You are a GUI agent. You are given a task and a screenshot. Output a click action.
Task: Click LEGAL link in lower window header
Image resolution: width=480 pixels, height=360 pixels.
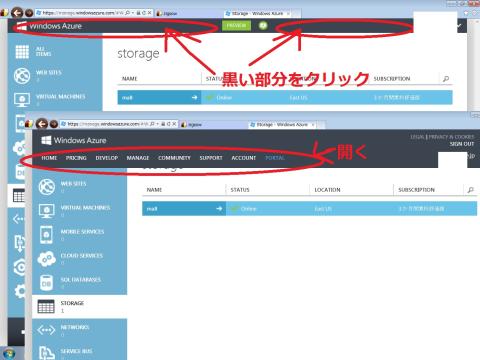(x=417, y=137)
